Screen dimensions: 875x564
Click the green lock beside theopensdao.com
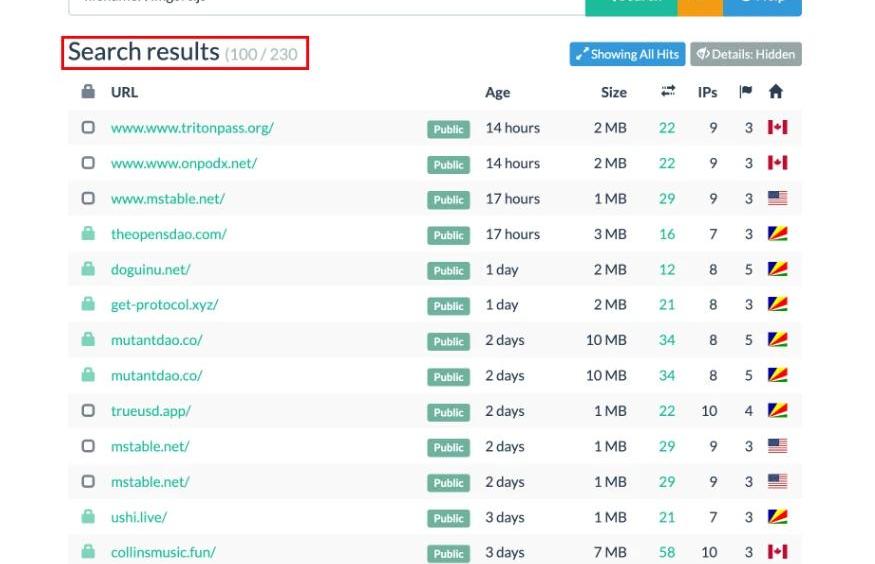(88, 234)
